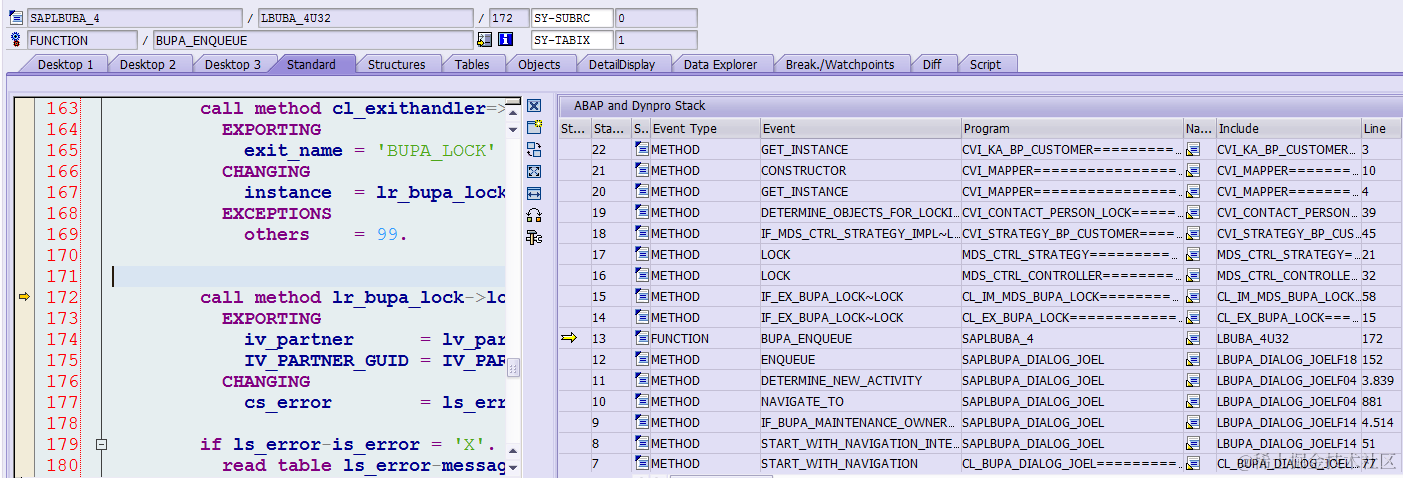Click the navigation icon in CONSTRUCTOR row
Image resolution: width=1403 pixels, height=478 pixels.
(x=1193, y=171)
